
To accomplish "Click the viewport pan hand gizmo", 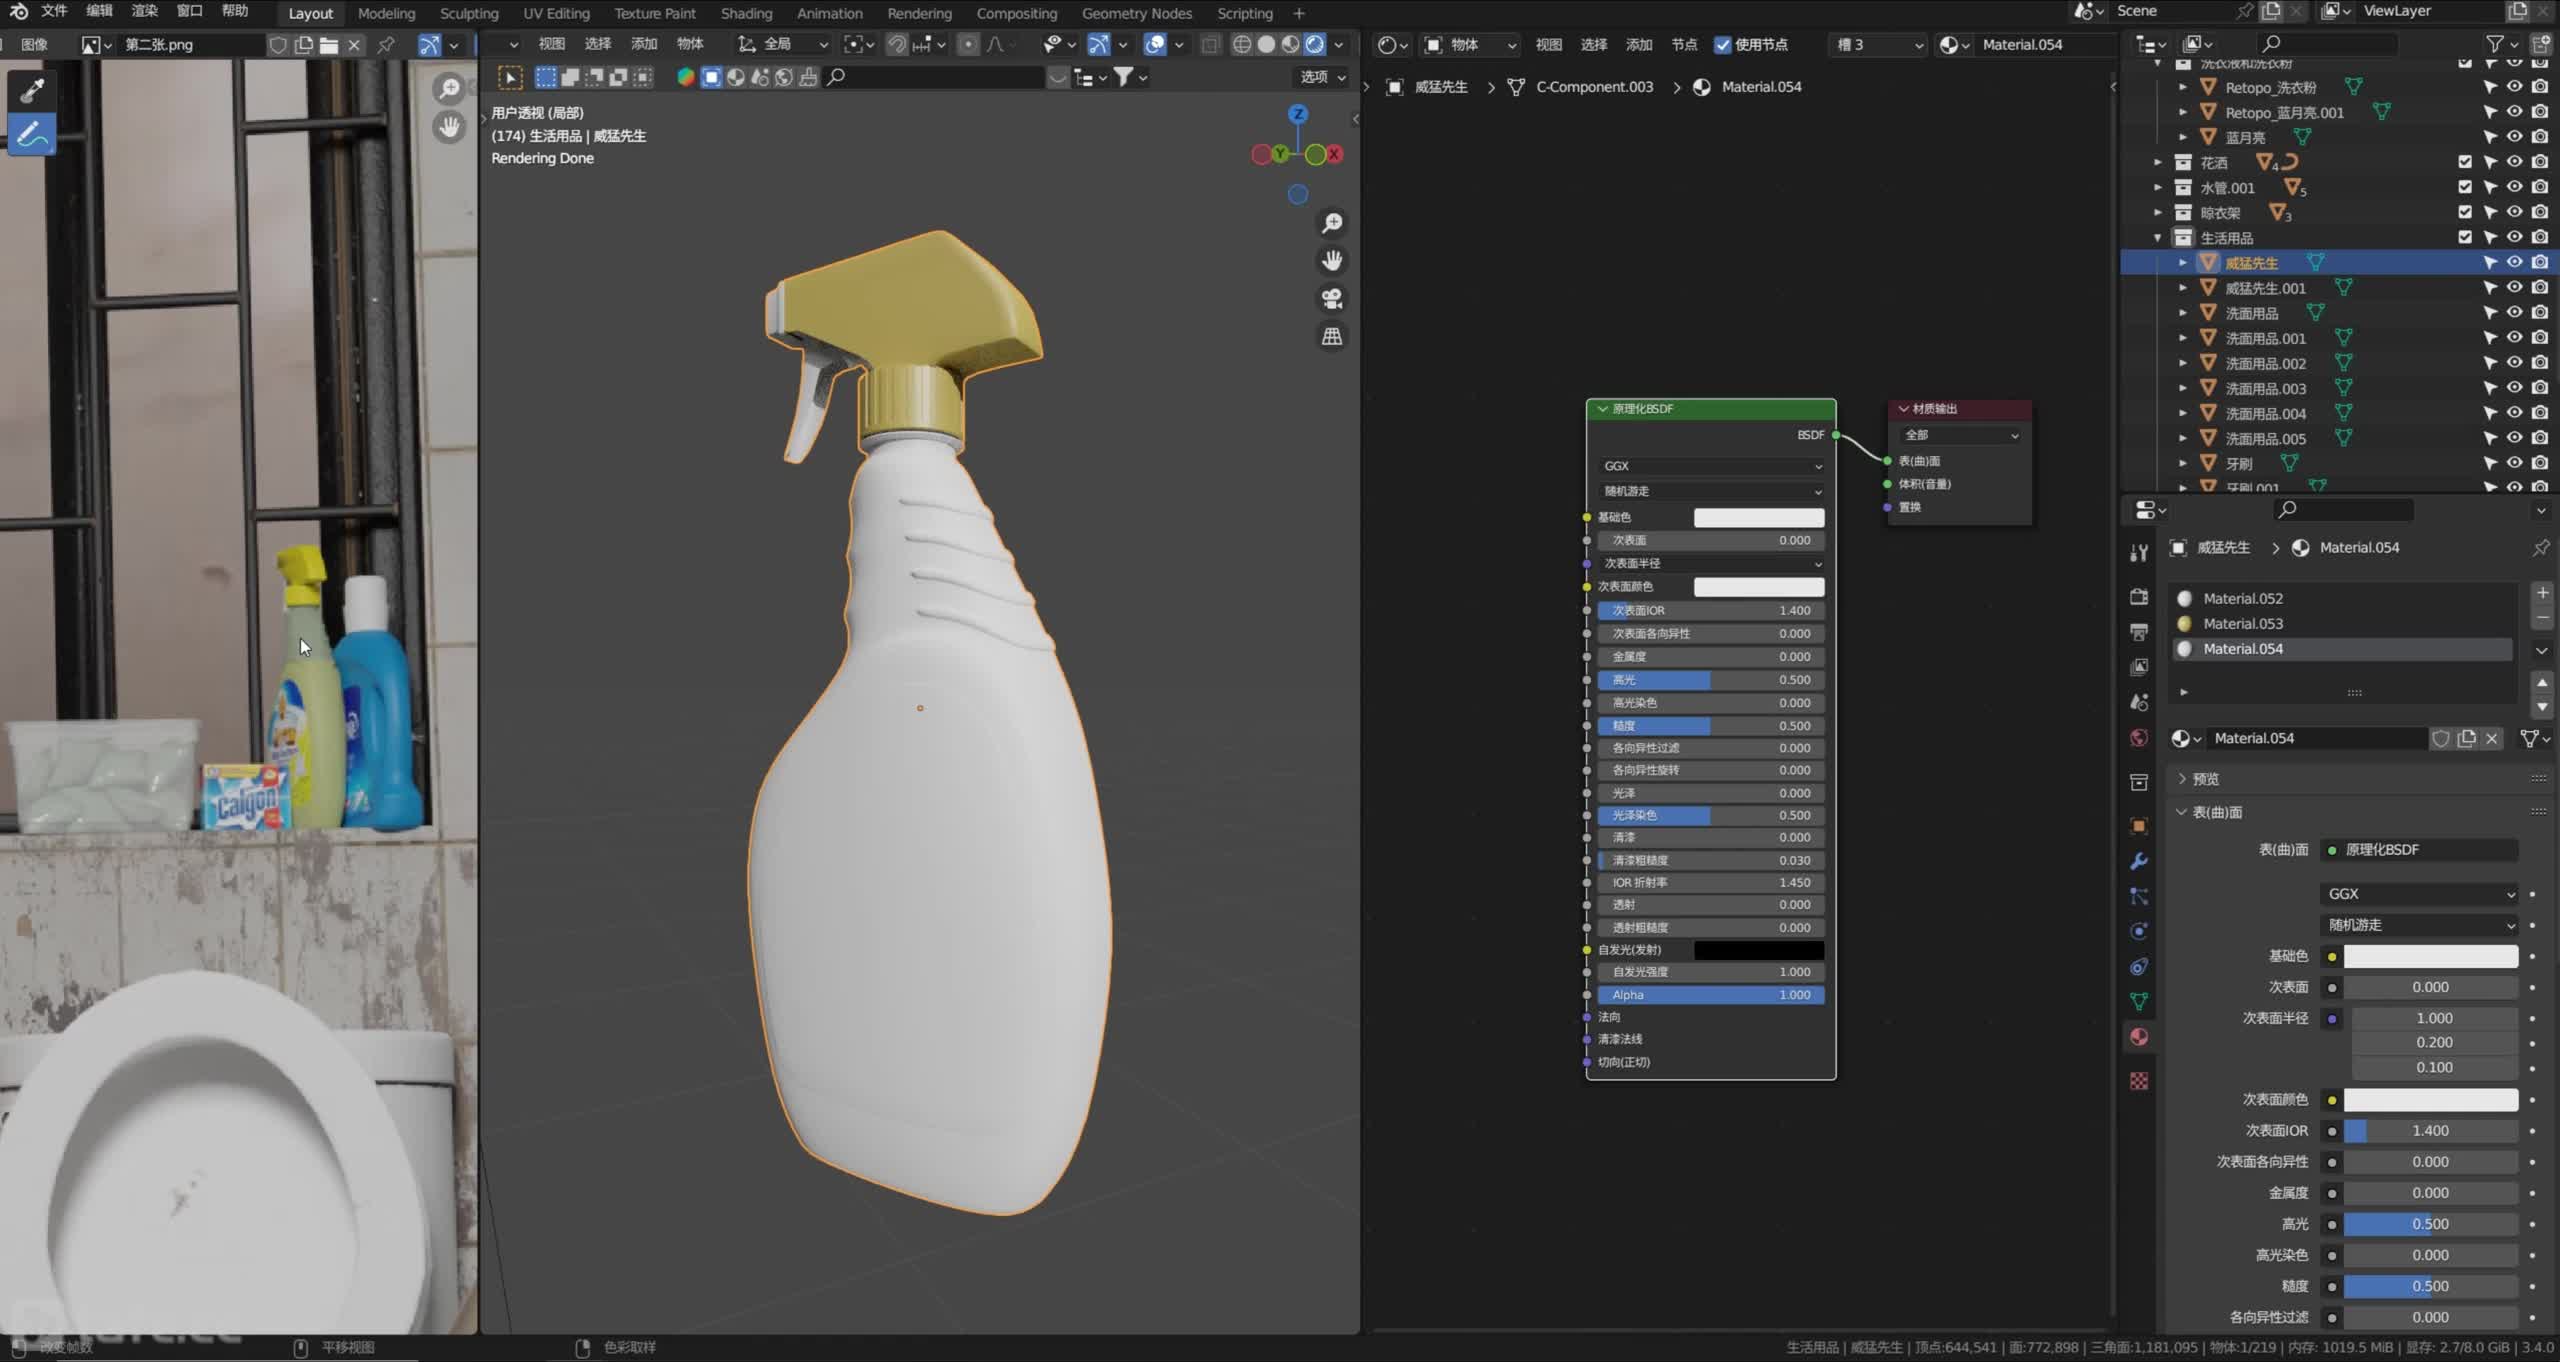I will pos(1332,261).
